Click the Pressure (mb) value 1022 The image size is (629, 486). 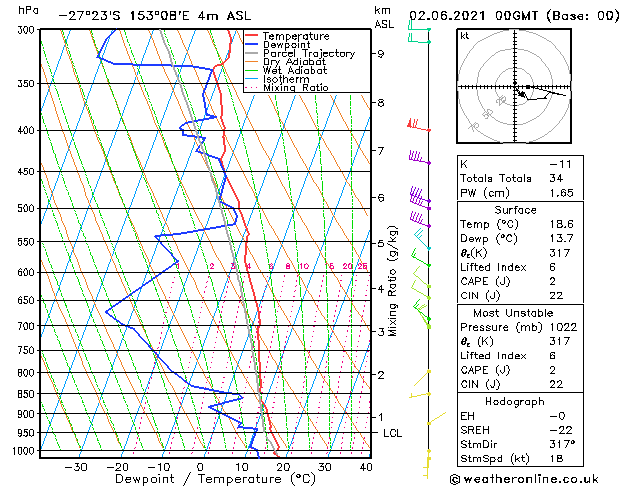(563, 327)
